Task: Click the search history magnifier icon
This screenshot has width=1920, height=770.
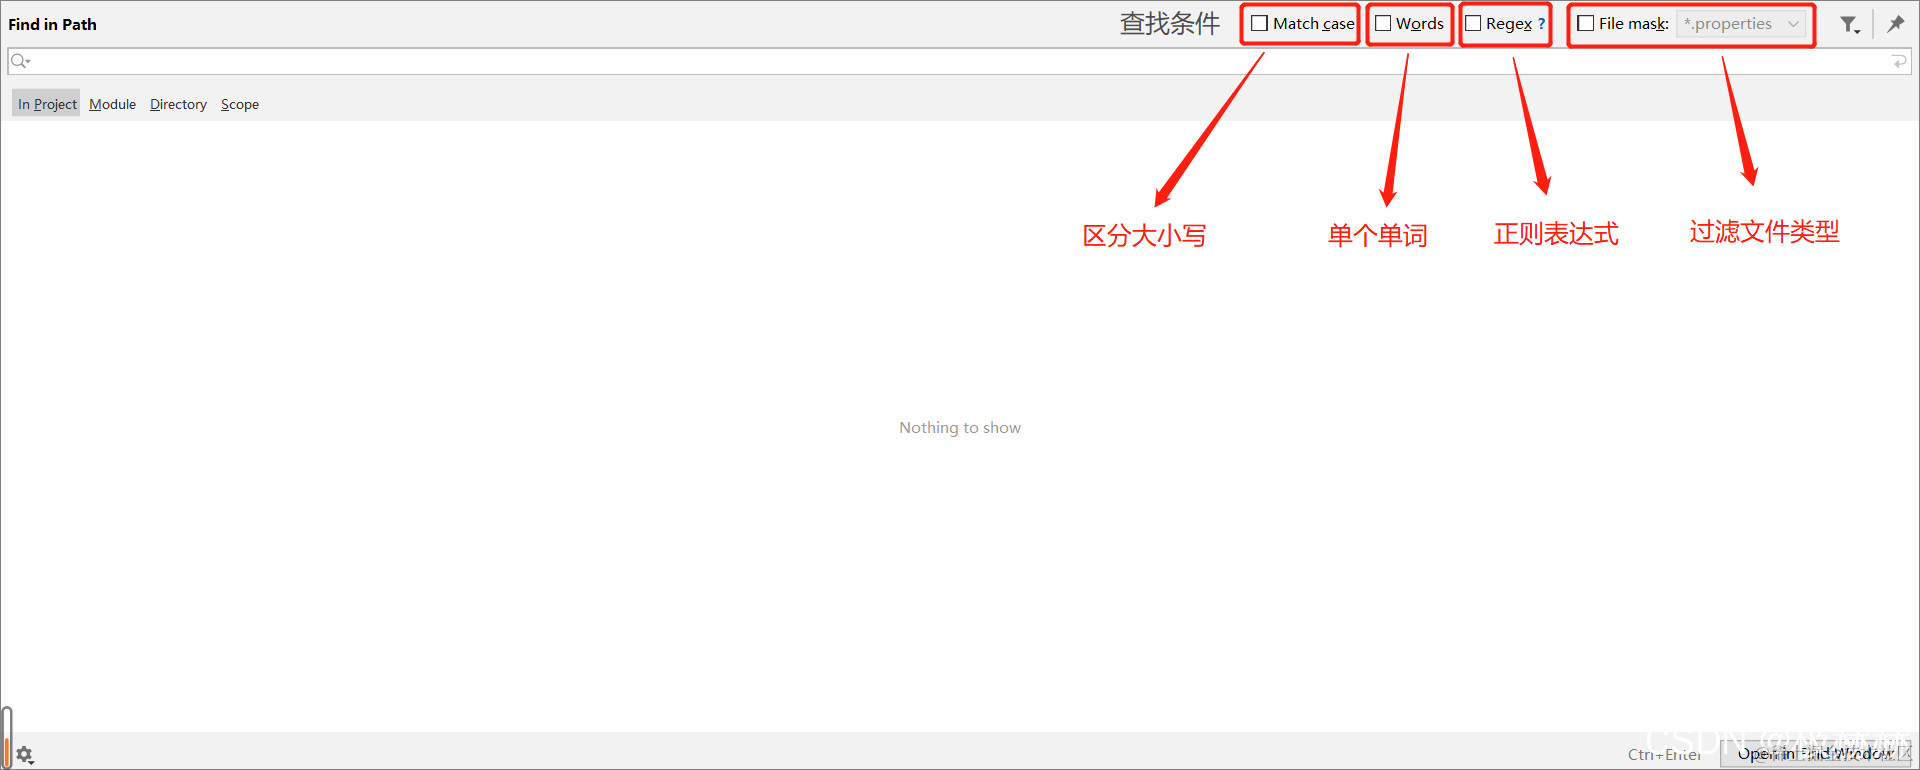Action: pos(20,61)
